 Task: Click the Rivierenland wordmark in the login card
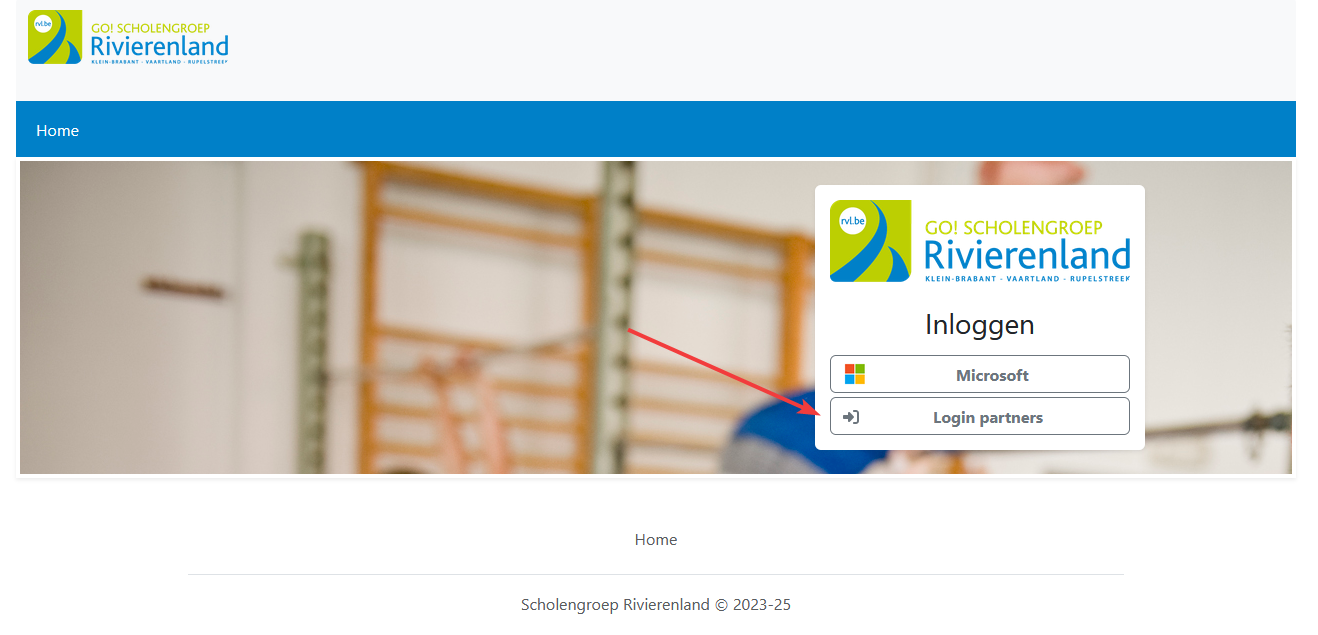pyautogui.click(x=1027, y=254)
